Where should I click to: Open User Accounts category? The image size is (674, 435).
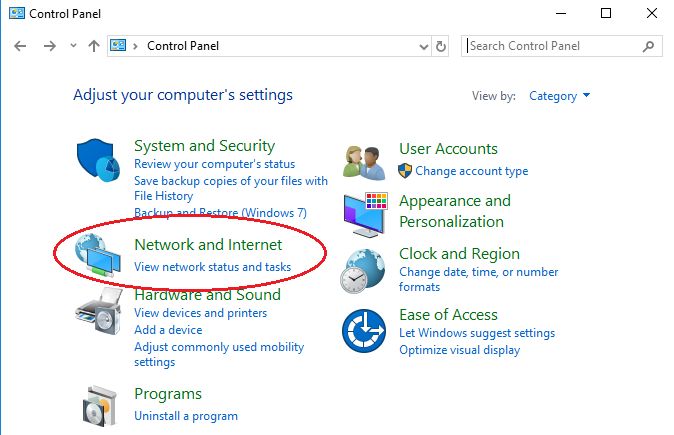click(448, 149)
